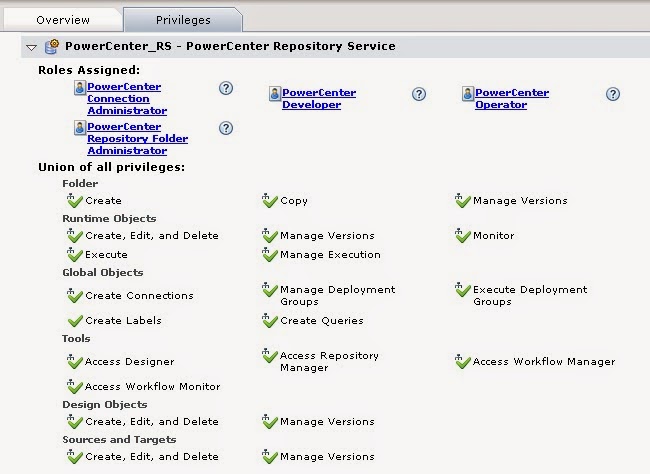Click help icon beside PowerCenter Connection Administrator

pyautogui.click(x=226, y=88)
